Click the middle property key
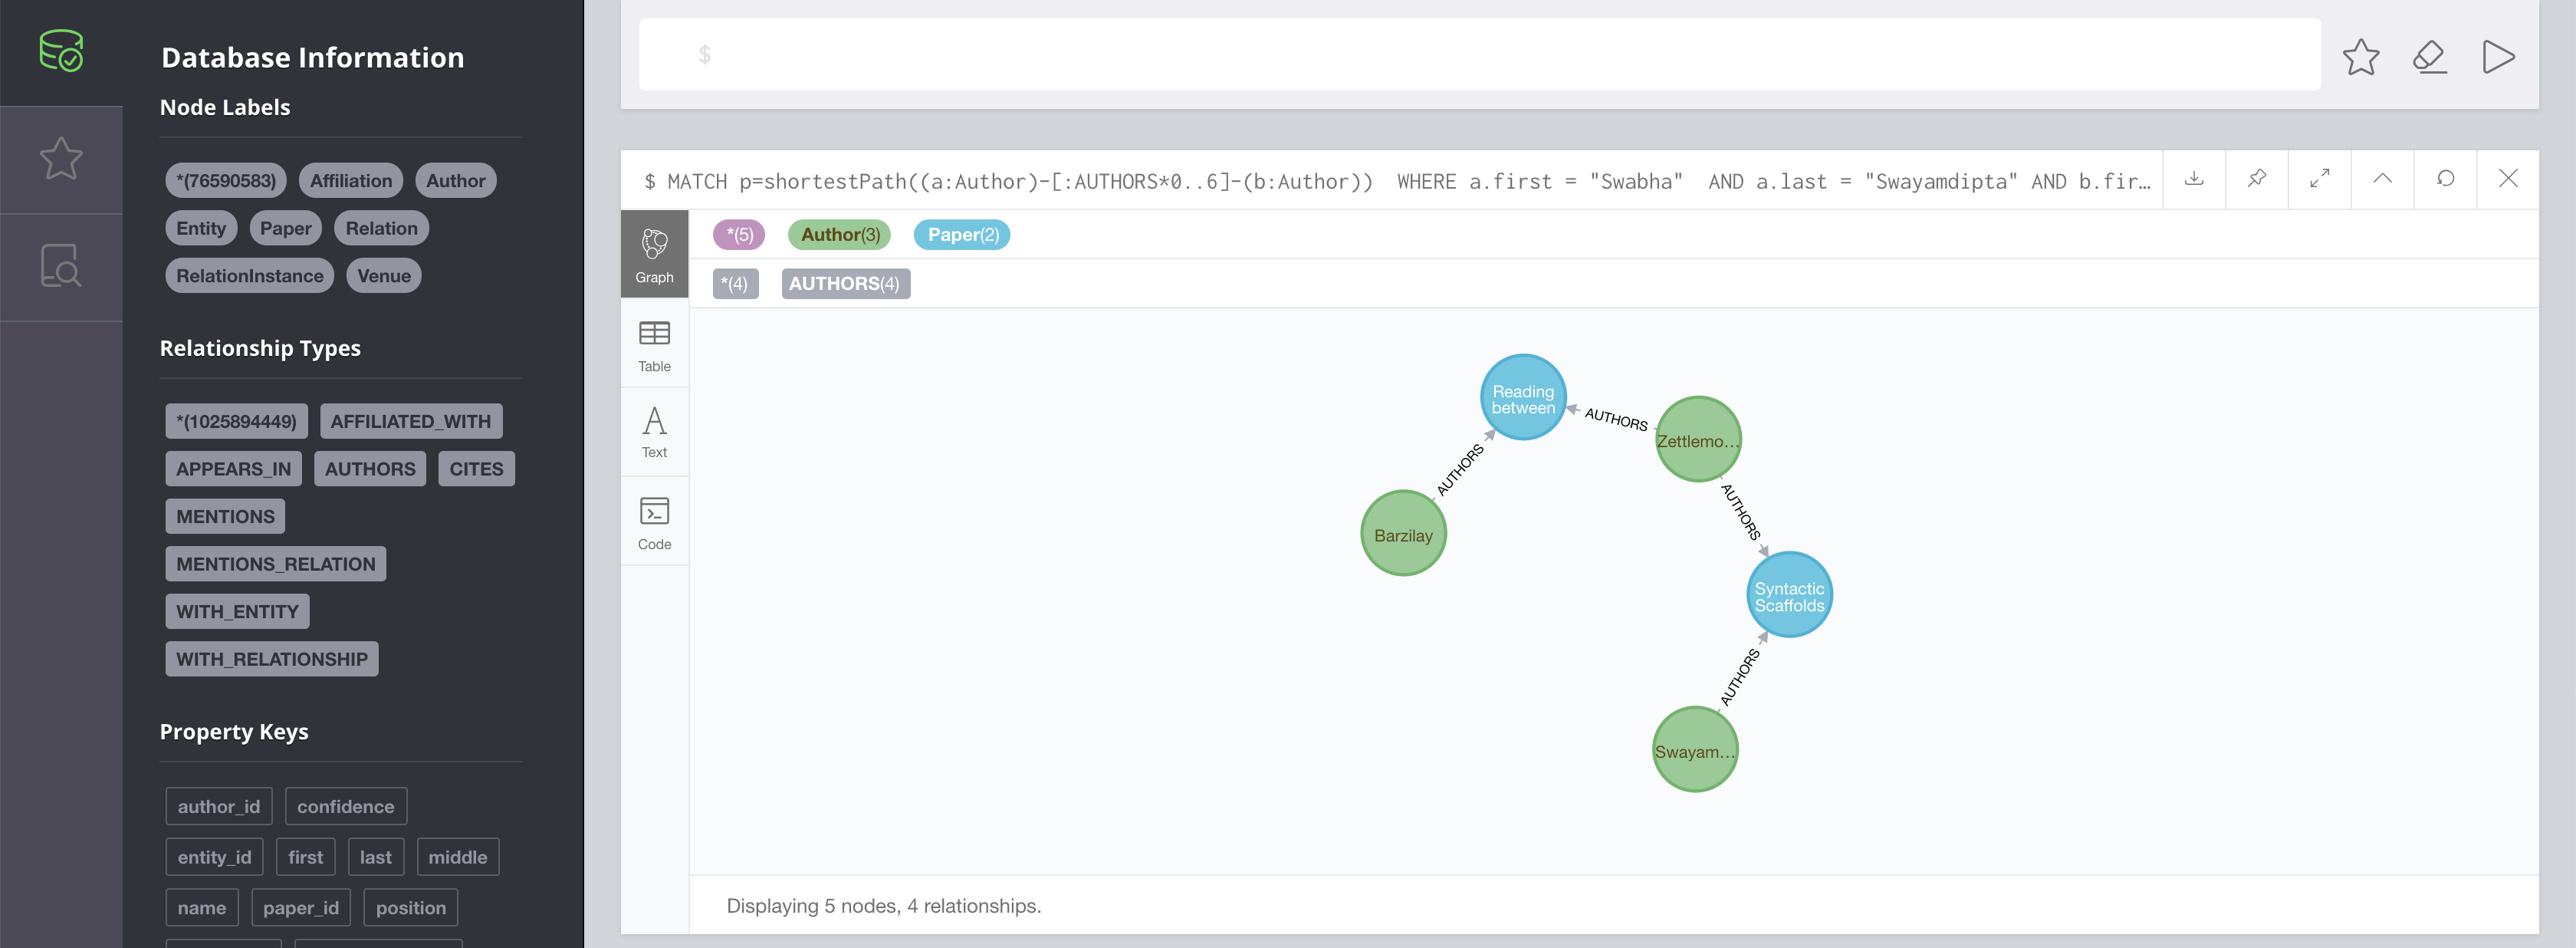 coord(458,857)
